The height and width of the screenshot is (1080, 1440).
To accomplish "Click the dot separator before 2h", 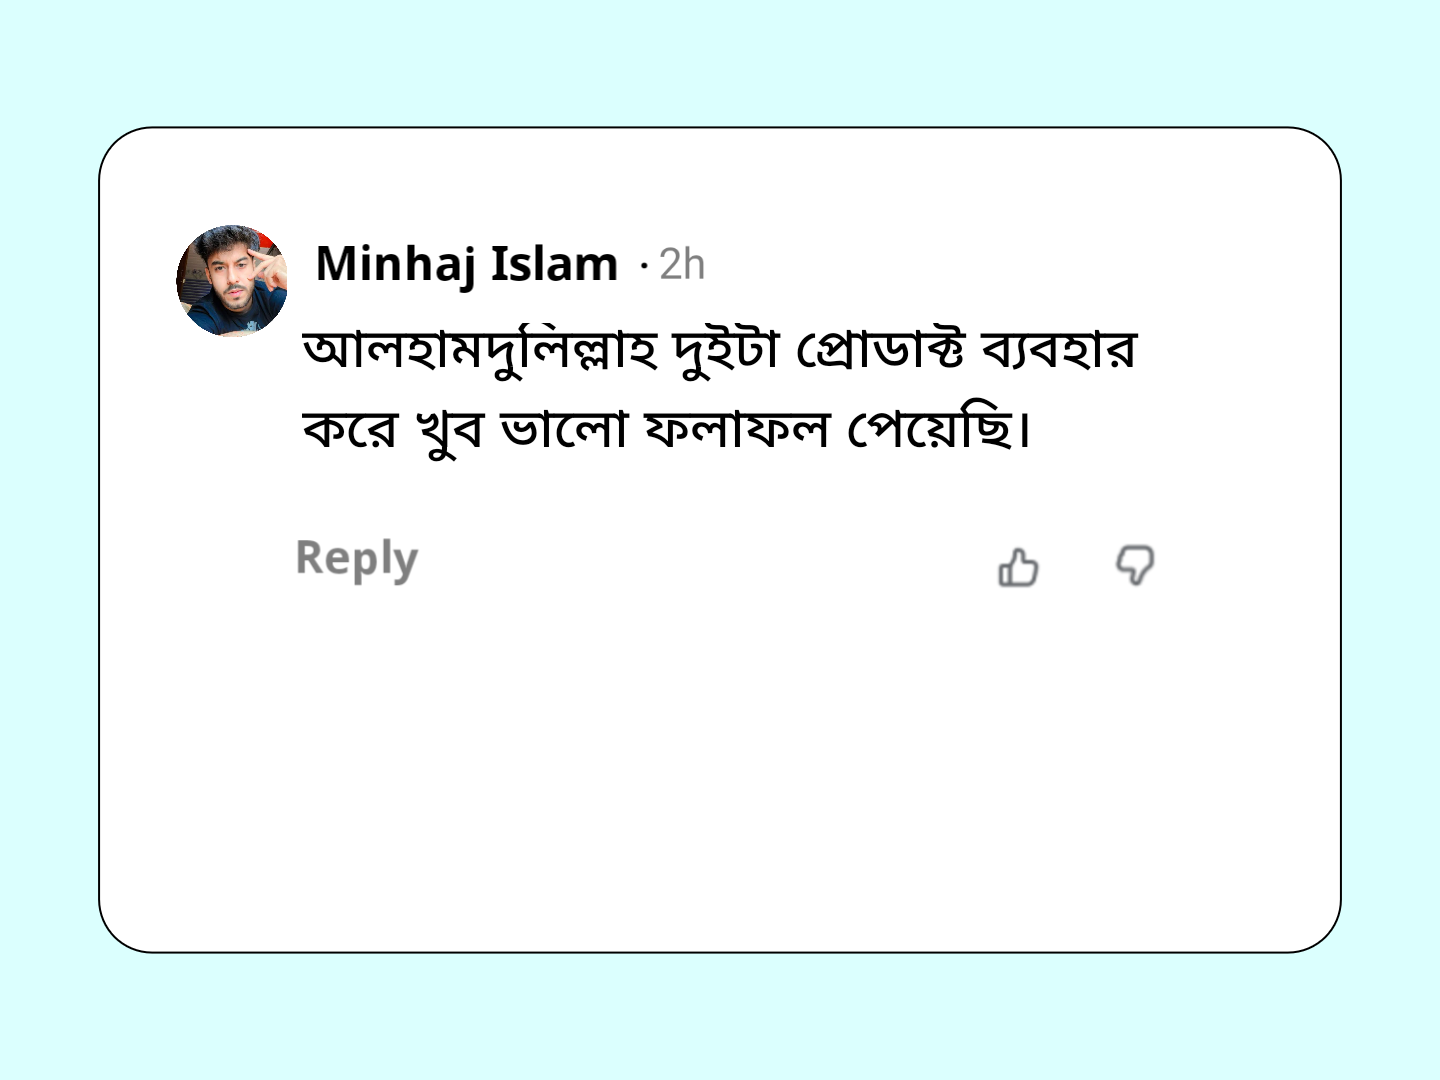I will click(x=644, y=266).
